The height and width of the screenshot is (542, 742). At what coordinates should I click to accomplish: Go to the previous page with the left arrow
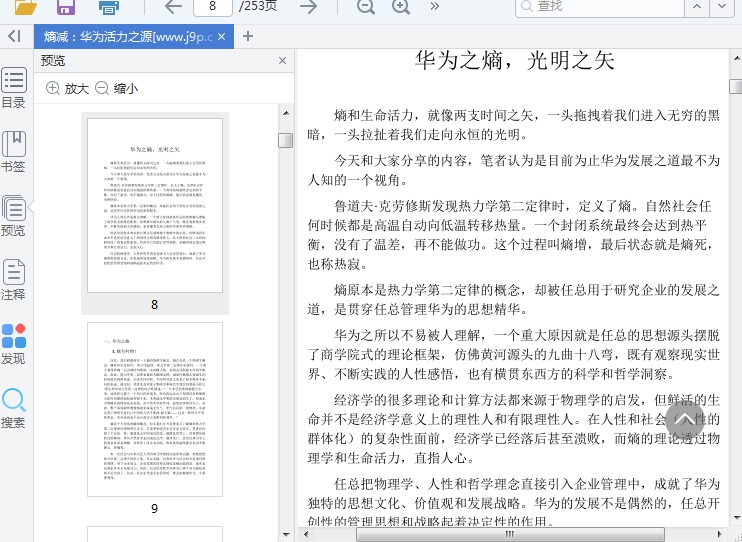pos(173,7)
